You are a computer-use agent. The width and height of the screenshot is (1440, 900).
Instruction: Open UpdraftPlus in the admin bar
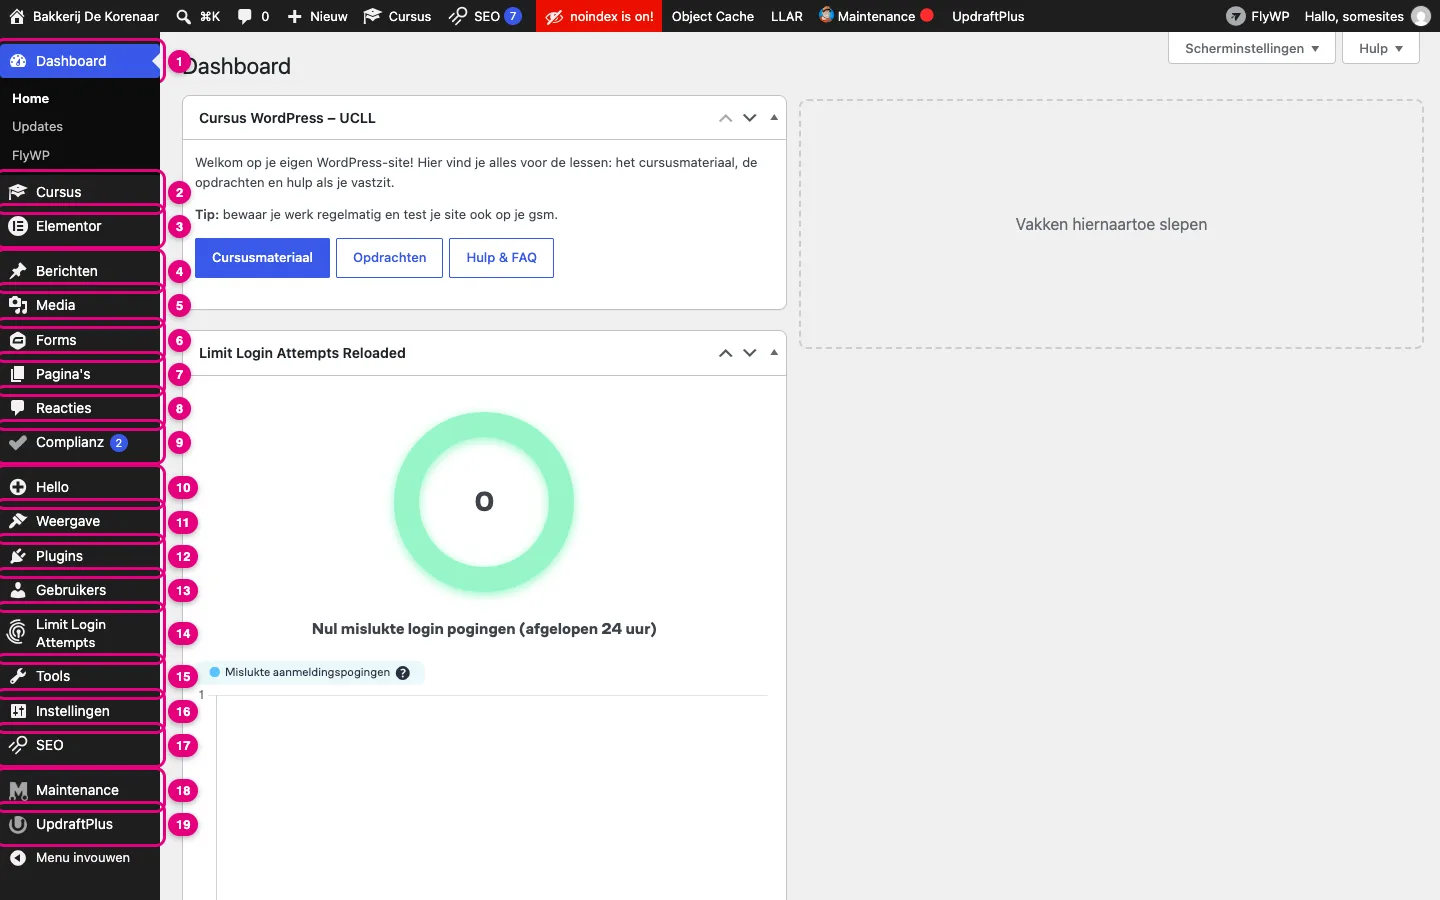988,16
